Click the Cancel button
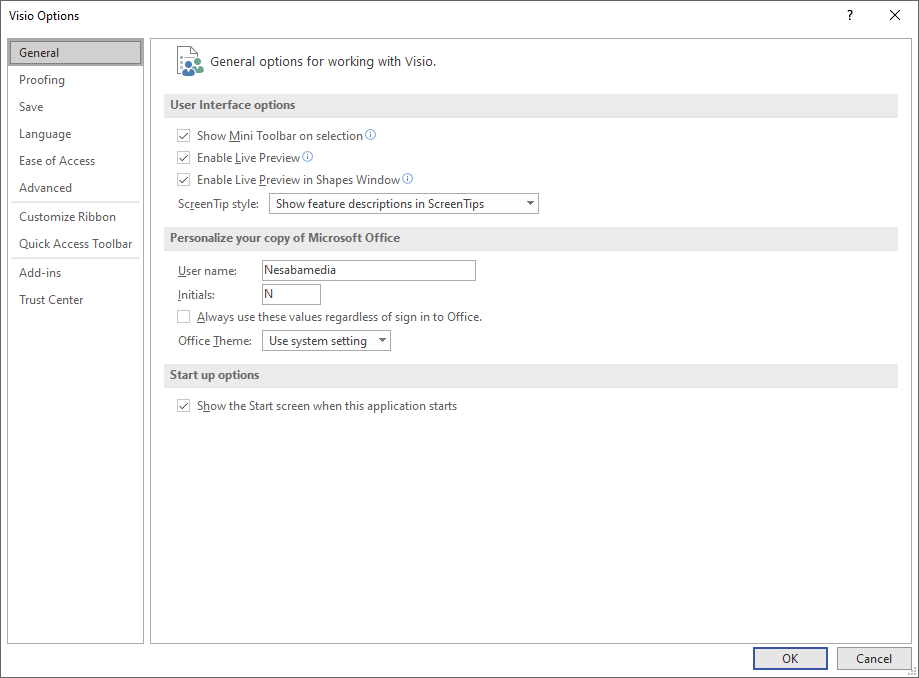This screenshot has height=678, width=919. [x=873, y=658]
